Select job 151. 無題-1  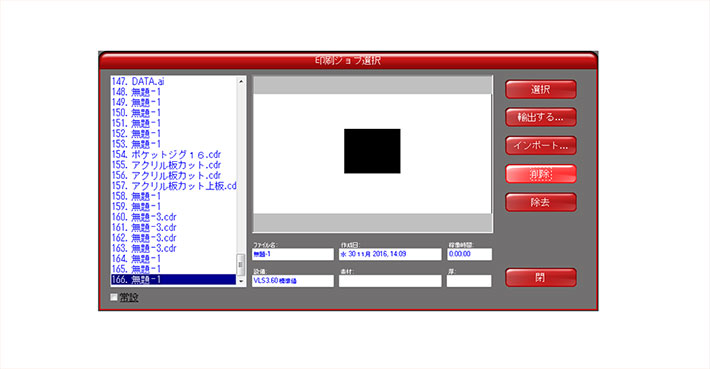click(x=174, y=123)
